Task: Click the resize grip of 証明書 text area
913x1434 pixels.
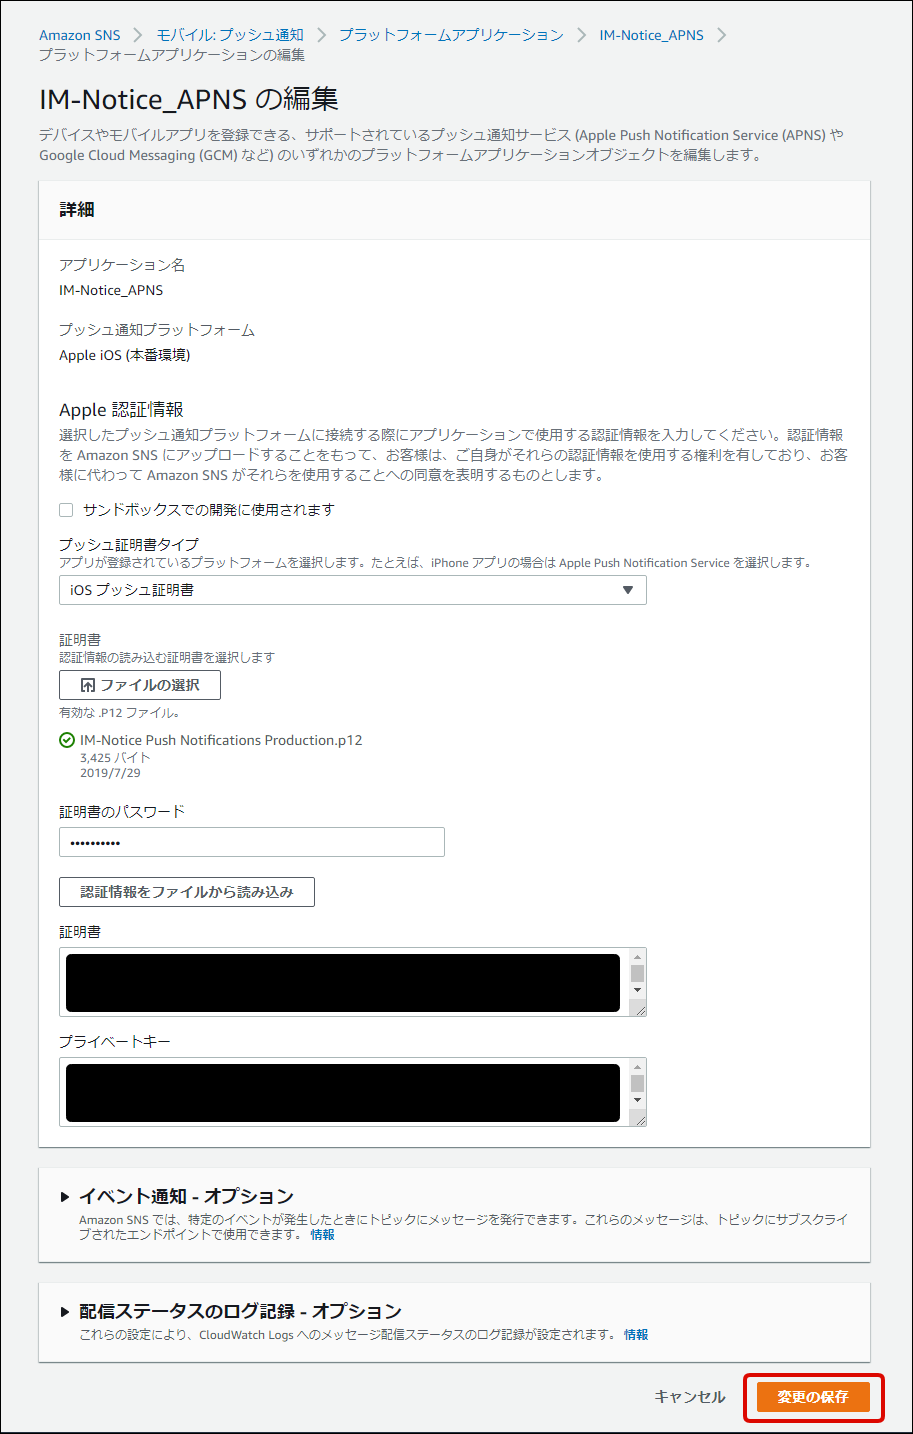Action: point(640,1010)
